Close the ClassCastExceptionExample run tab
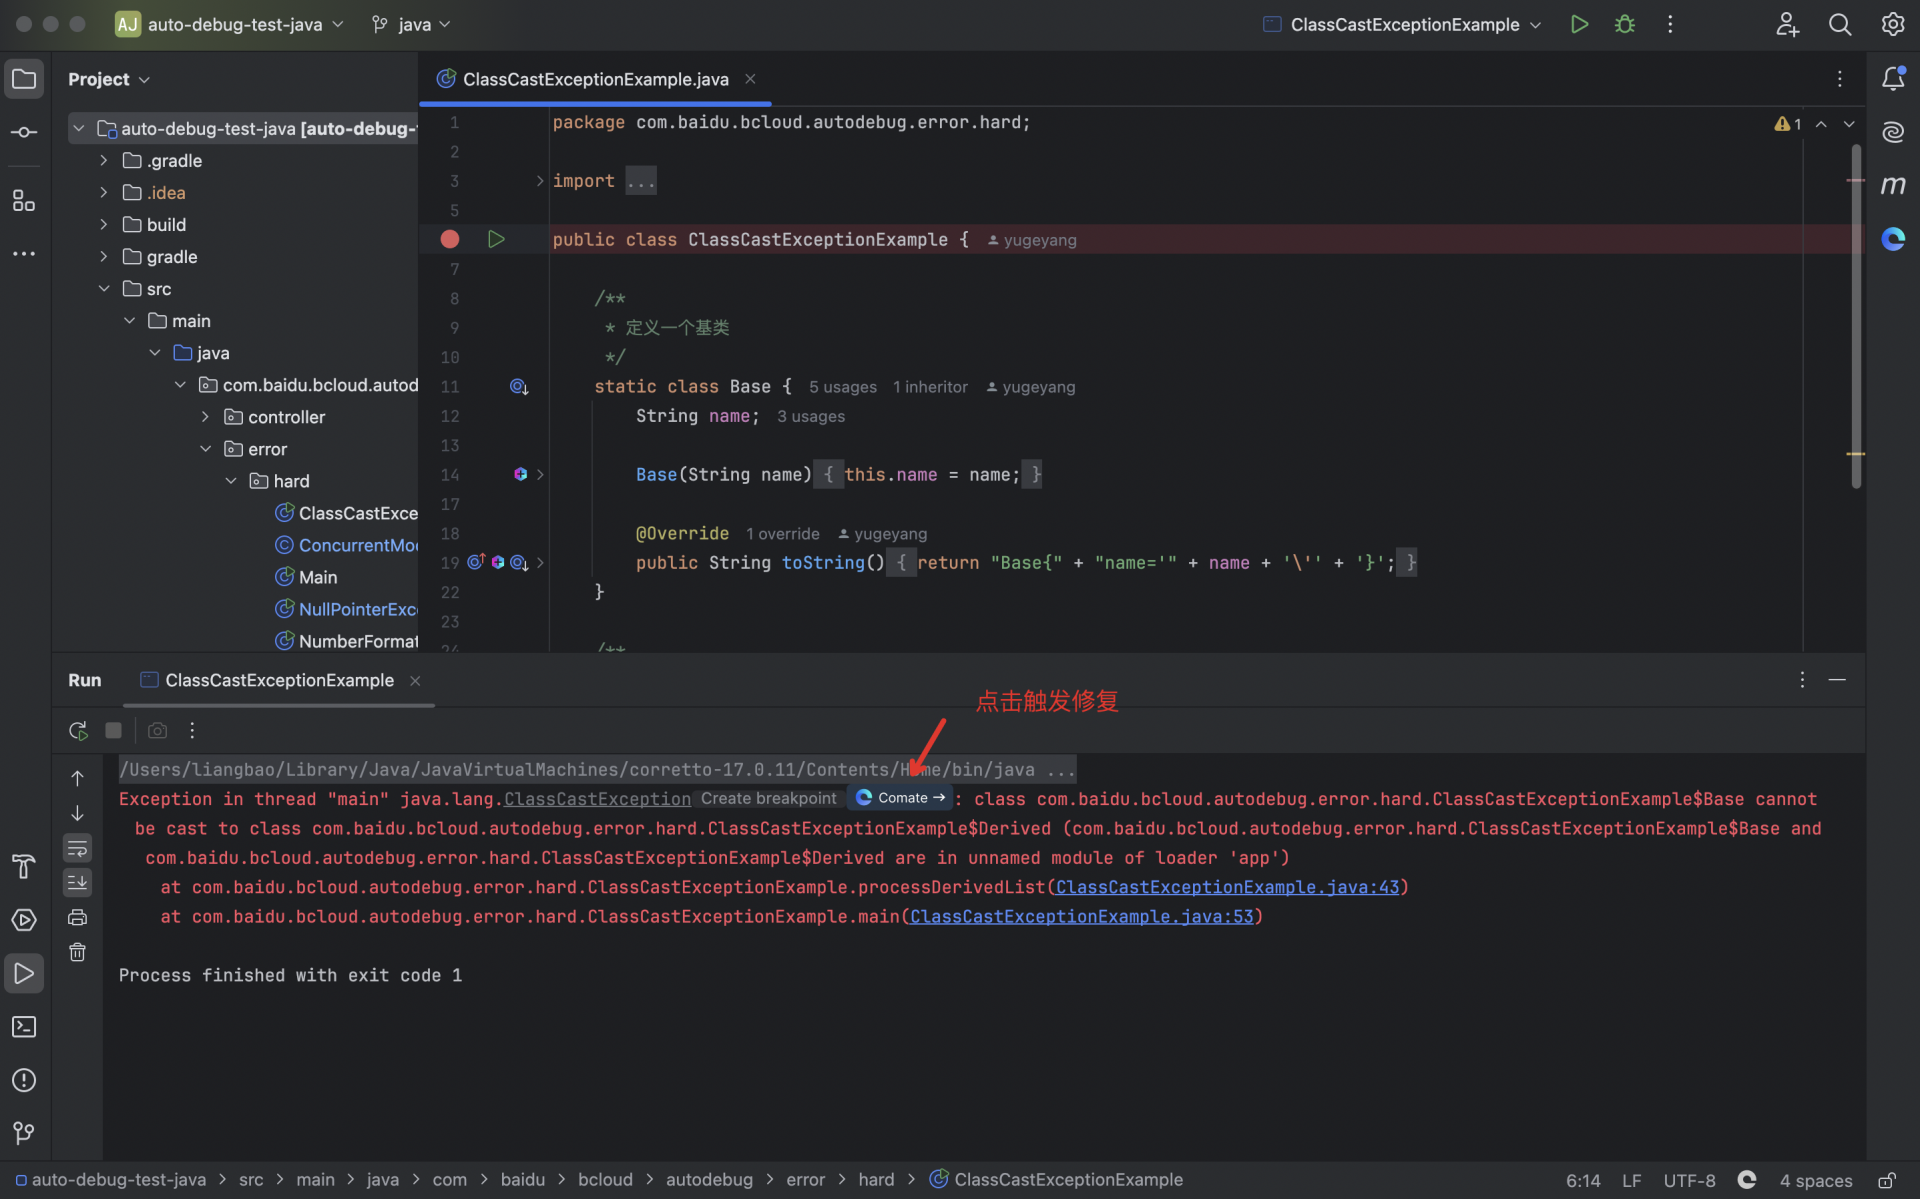The image size is (1920, 1199). pos(415,680)
